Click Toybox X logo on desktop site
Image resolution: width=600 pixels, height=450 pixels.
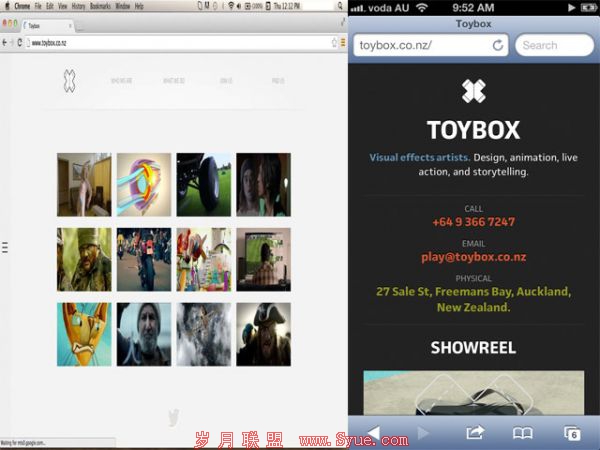(69, 81)
